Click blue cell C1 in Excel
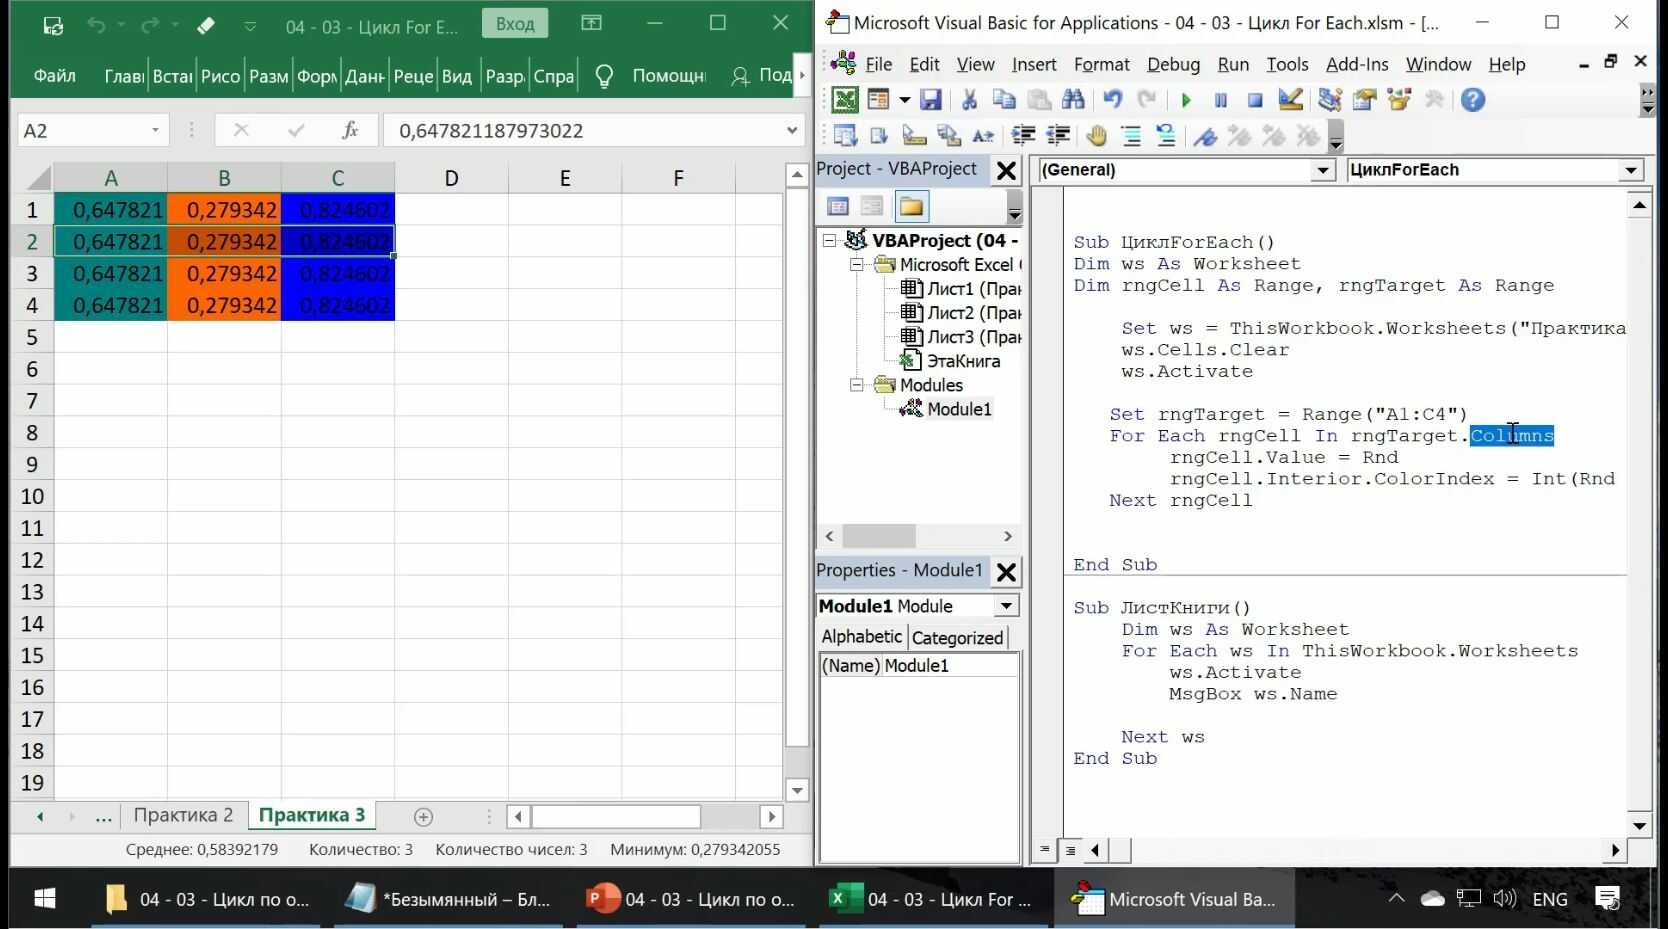This screenshot has height=929, width=1668. click(338, 209)
